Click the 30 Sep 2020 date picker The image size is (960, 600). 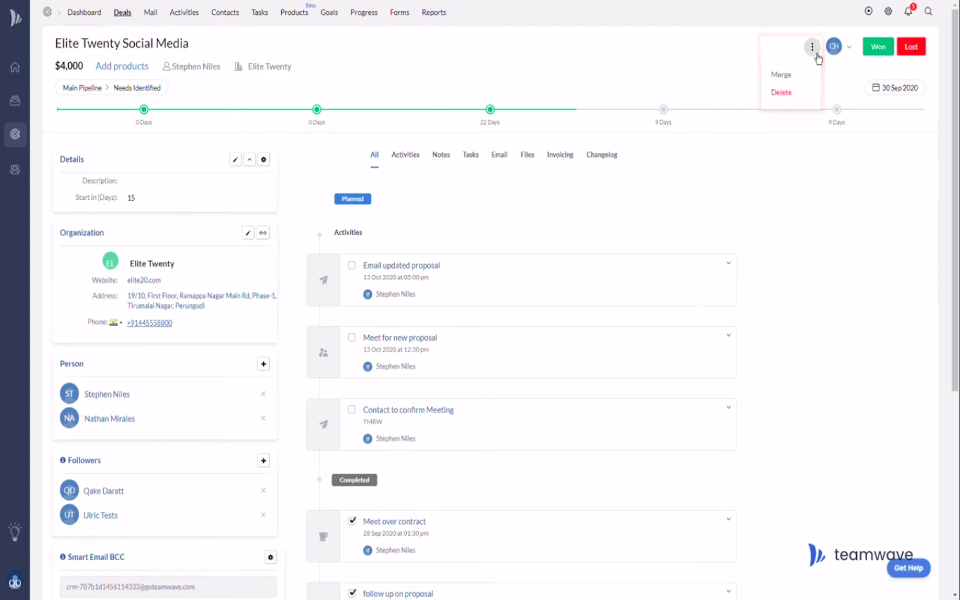(895, 88)
